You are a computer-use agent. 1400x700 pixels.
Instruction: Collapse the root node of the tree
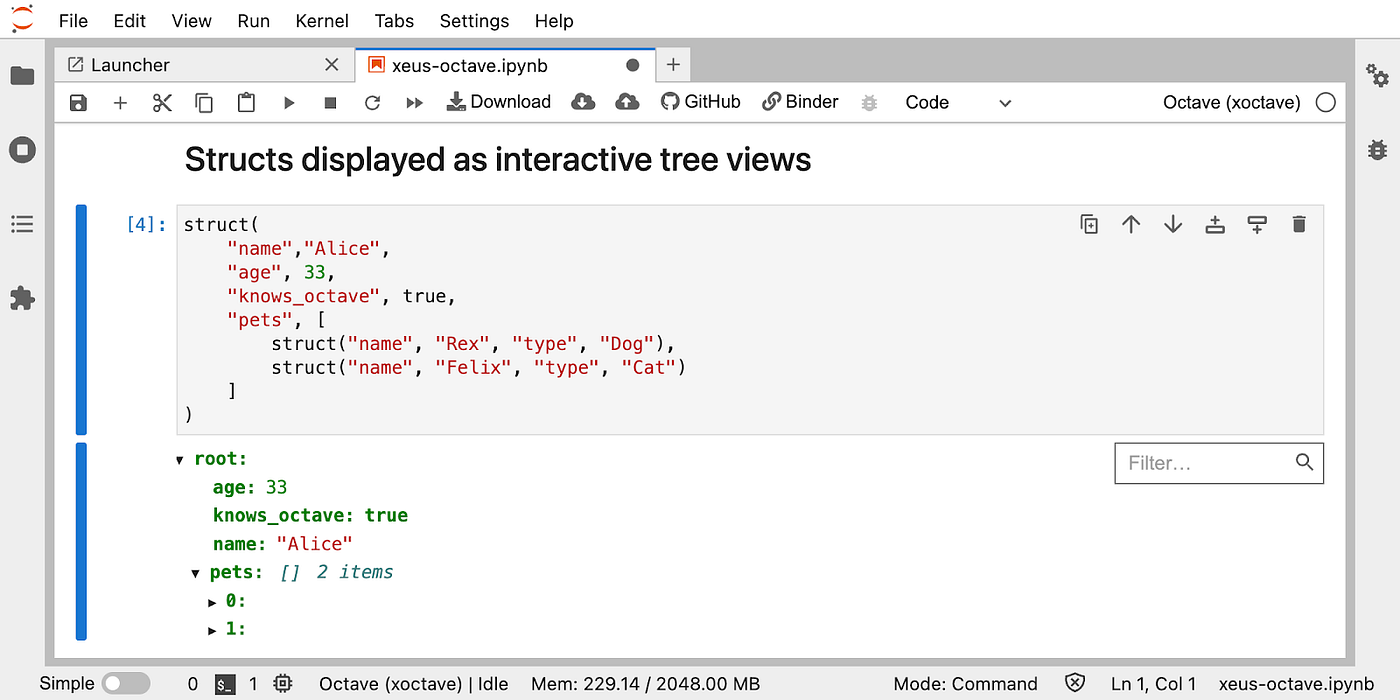pyautogui.click(x=179, y=460)
